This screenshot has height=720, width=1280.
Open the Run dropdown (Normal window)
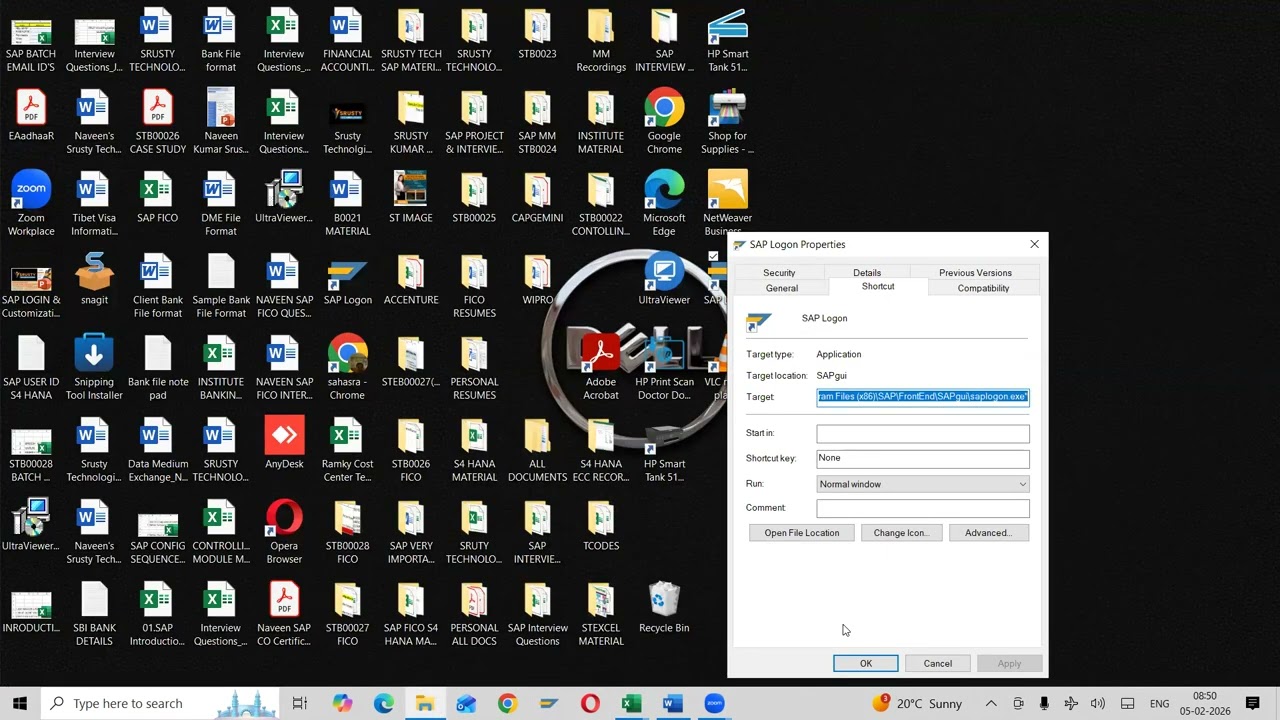click(x=923, y=484)
